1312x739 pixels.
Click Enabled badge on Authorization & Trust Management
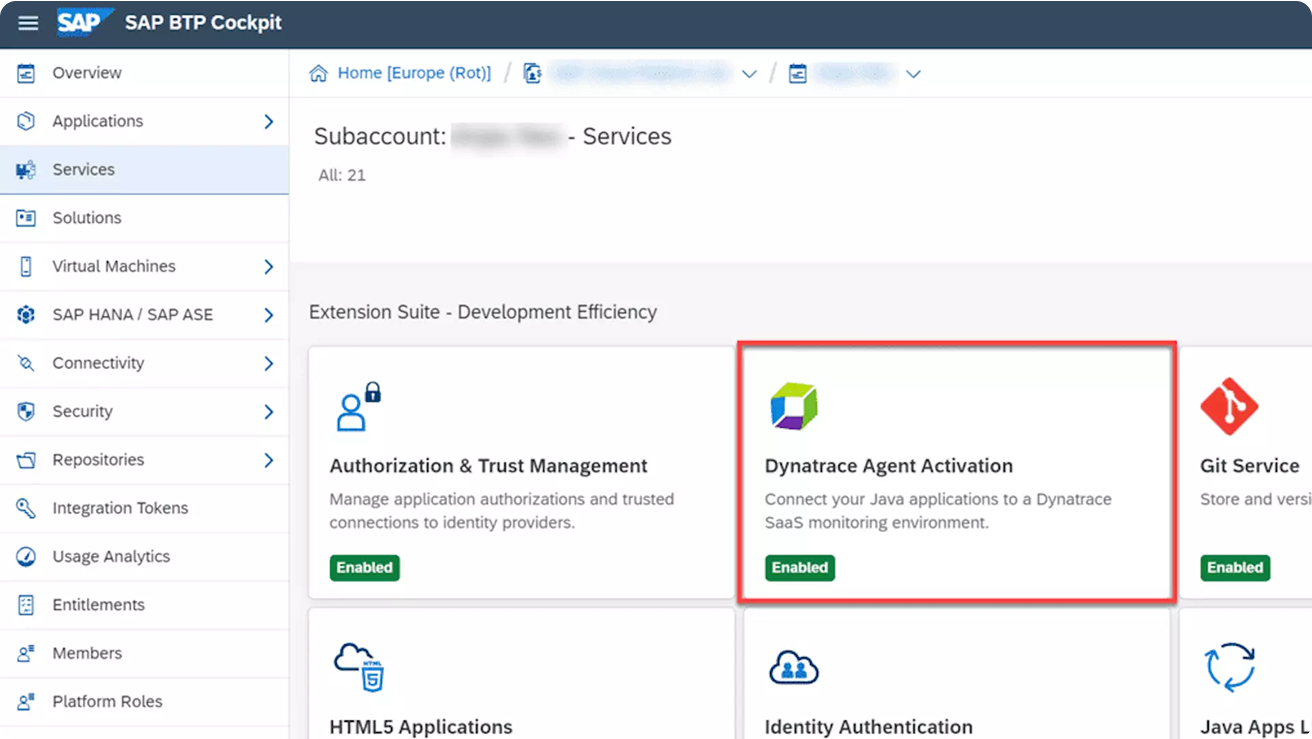[364, 568]
